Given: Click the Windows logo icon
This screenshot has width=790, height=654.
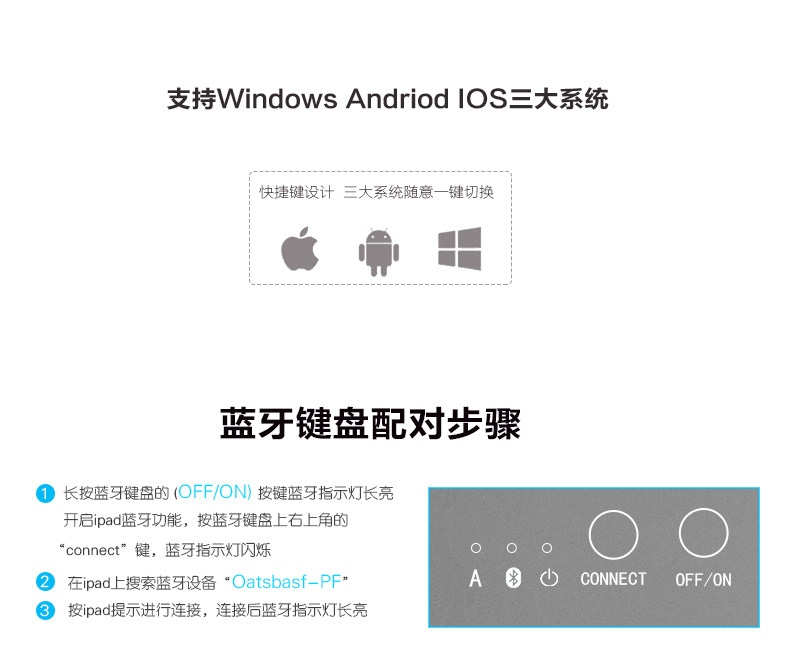Looking at the screenshot, I should tap(459, 248).
